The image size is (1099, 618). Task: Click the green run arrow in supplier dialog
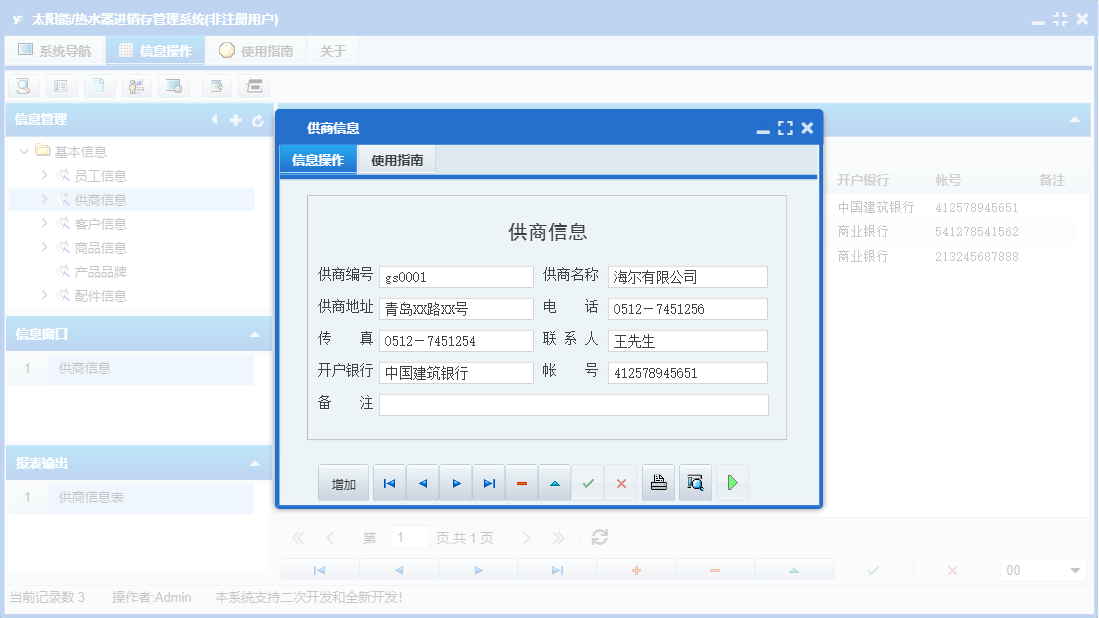(731, 482)
